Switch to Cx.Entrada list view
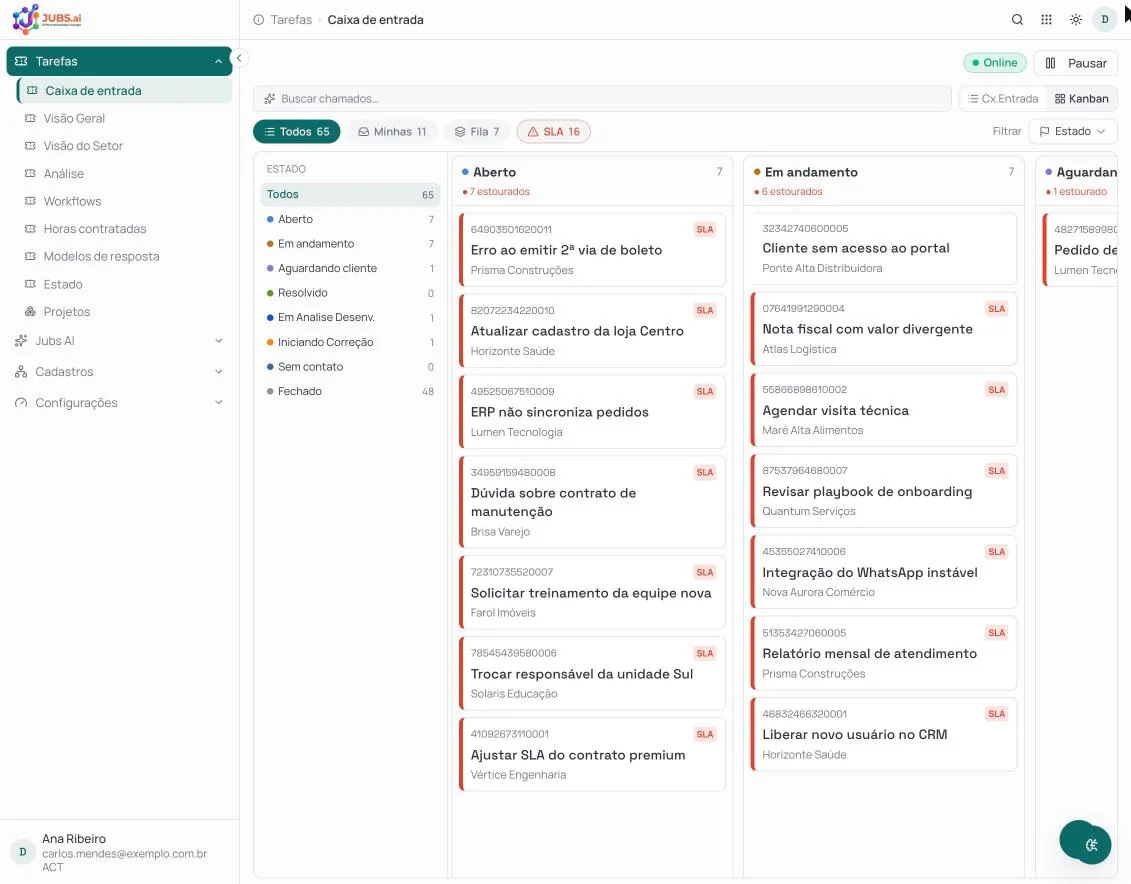 click(x=1003, y=99)
